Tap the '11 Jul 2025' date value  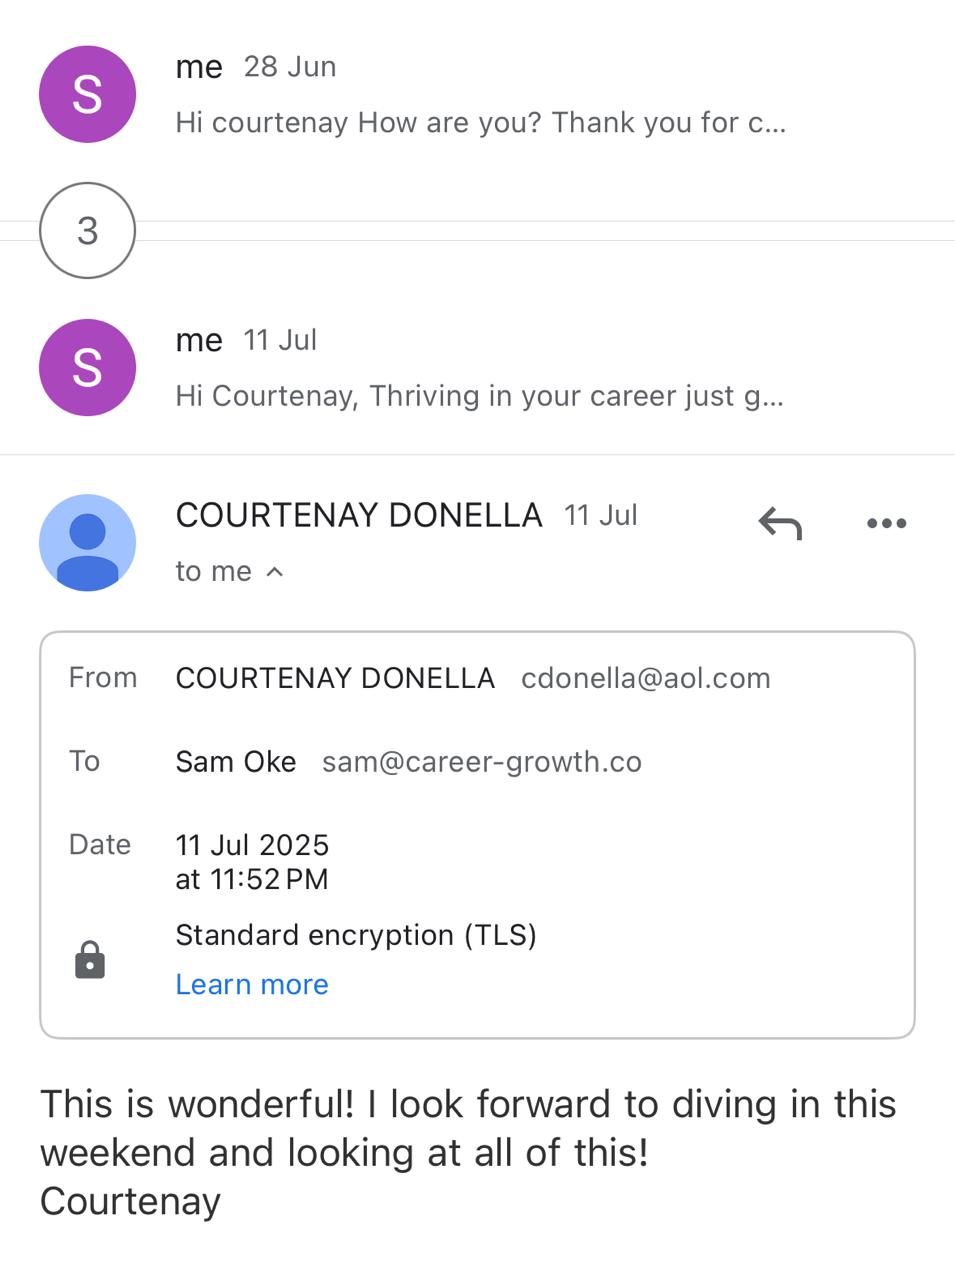(252, 846)
